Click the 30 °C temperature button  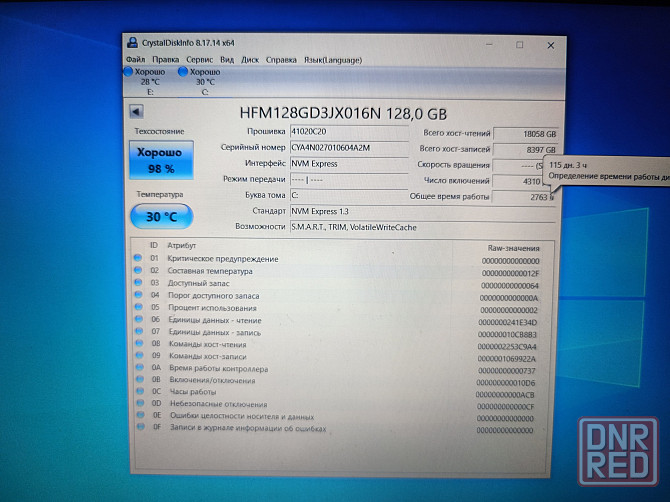[162, 216]
